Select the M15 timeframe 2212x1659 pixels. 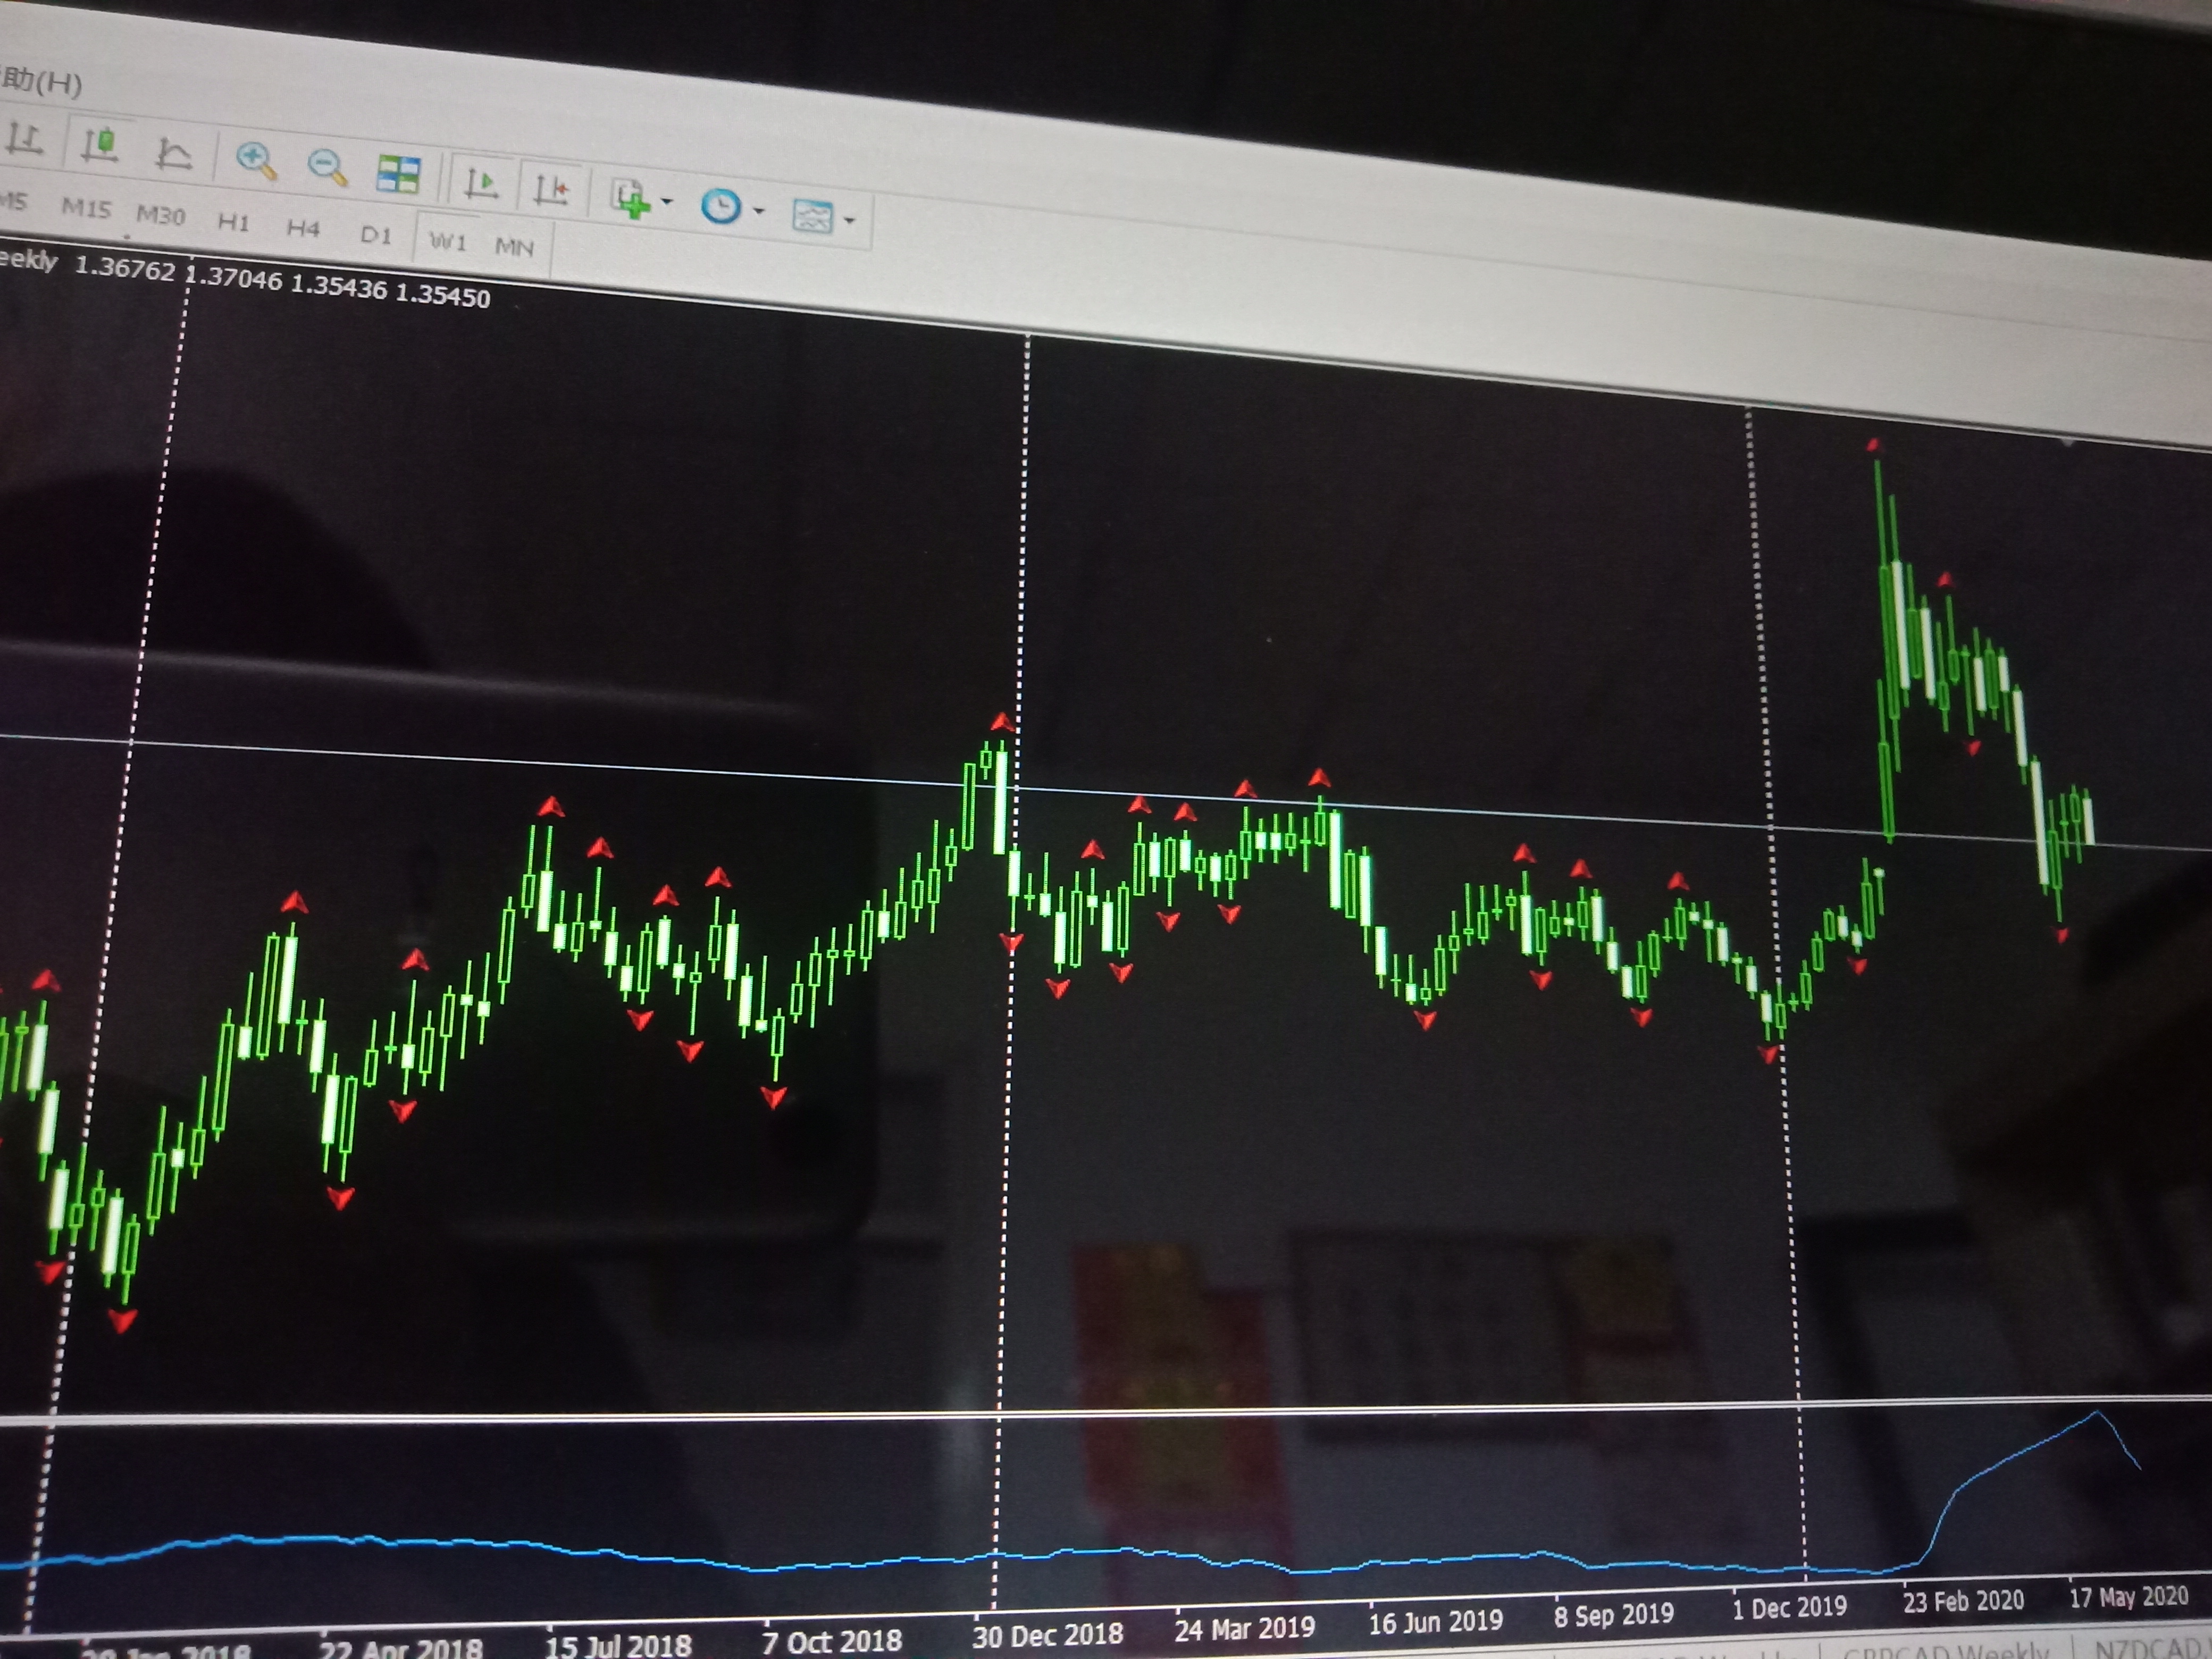pos(86,208)
